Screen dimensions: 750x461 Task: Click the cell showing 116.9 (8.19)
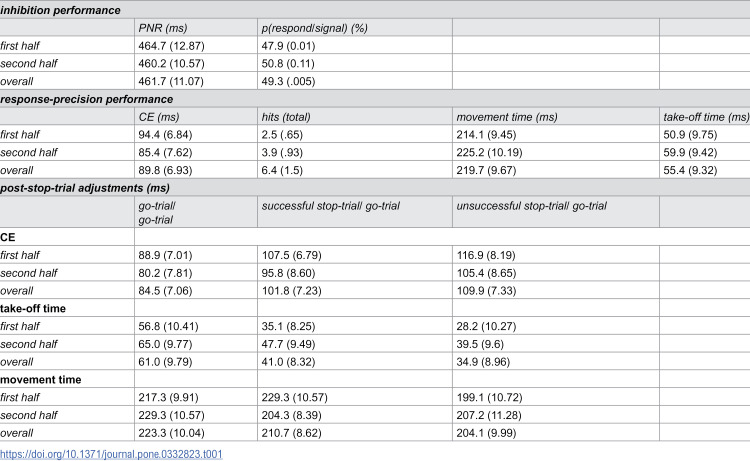[x=486, y=255]
